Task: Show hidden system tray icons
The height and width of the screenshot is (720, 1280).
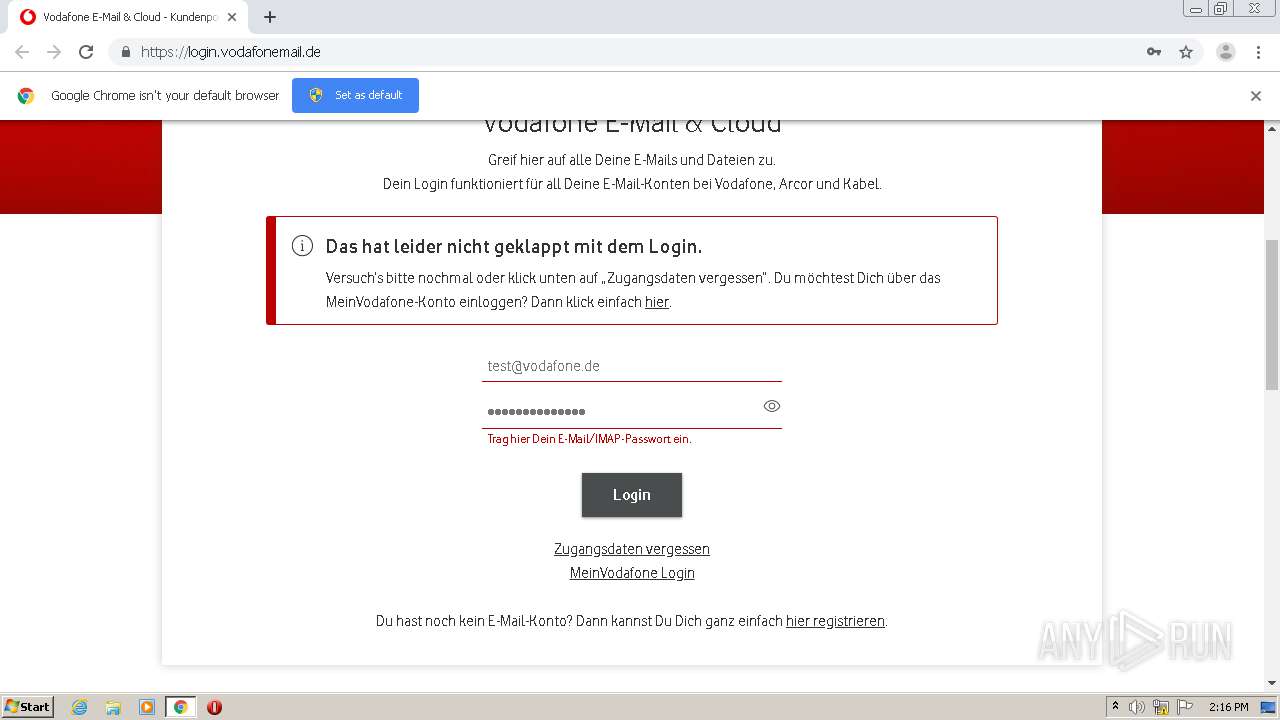Action: (x=1115, y=707)
